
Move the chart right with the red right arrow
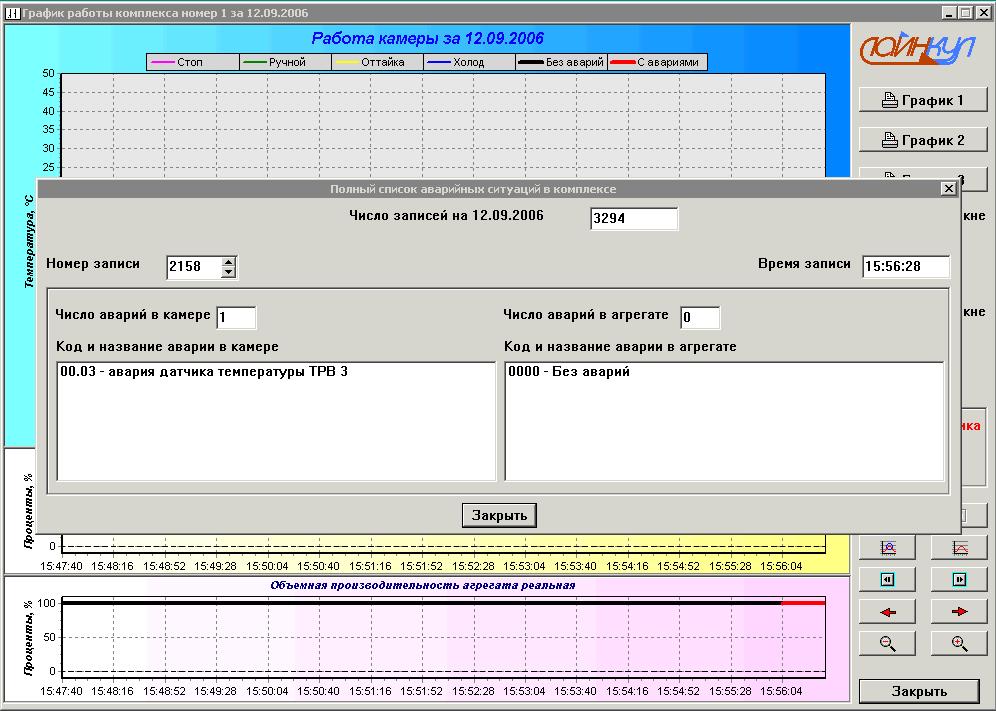click(x=959, y=612)
